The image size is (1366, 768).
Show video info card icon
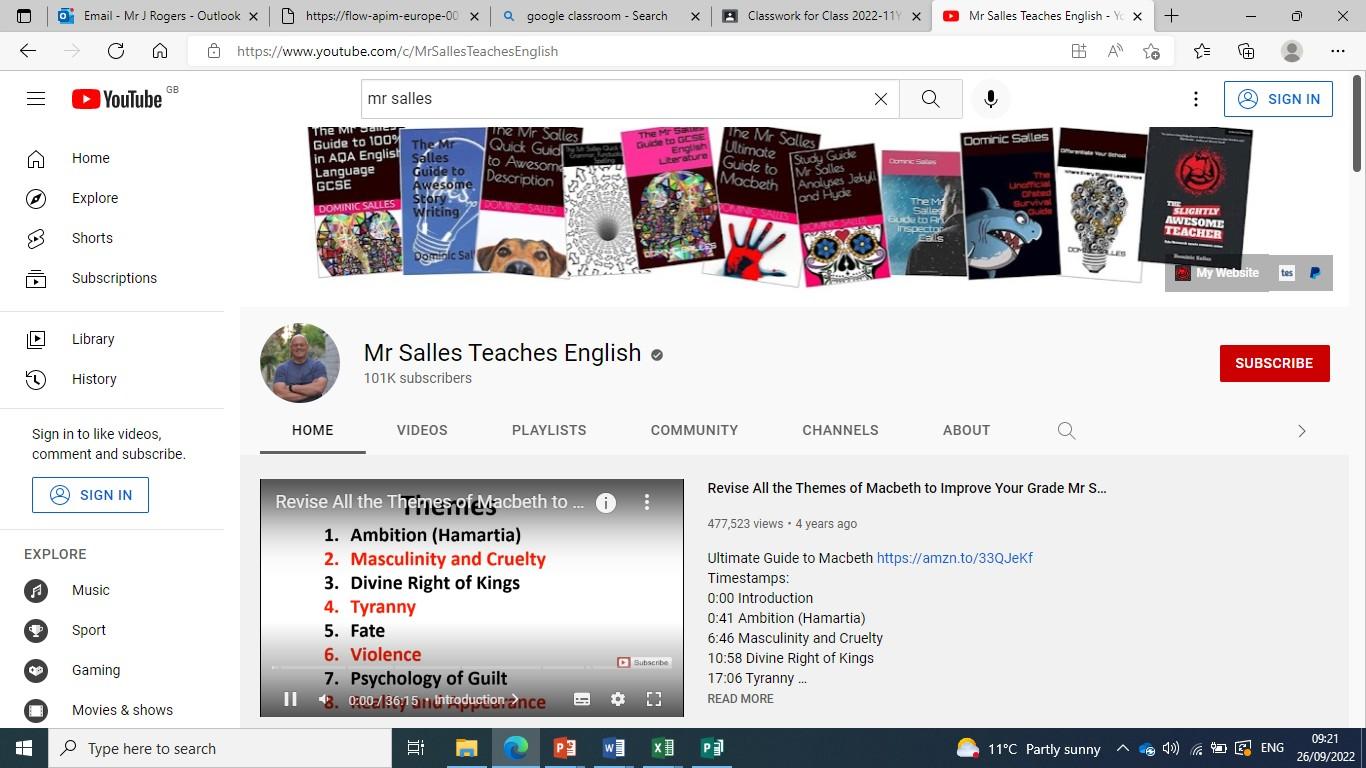pos(606,503)
